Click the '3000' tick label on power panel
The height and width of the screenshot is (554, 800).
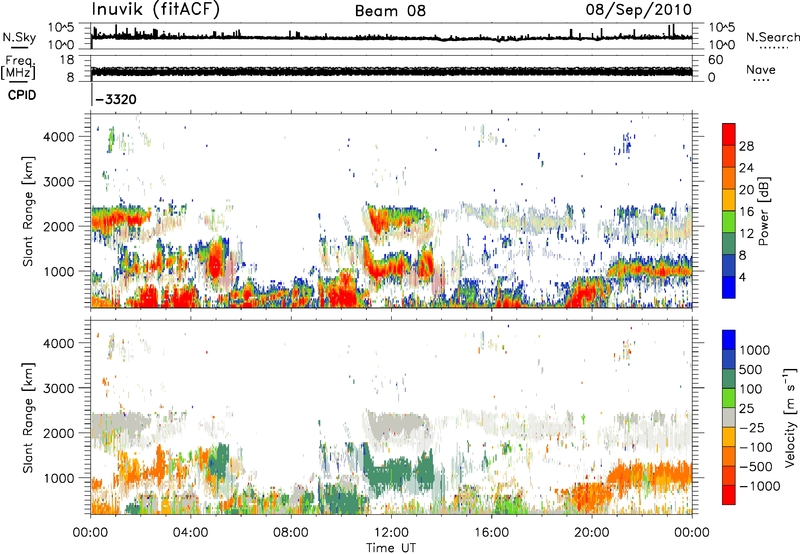click(58, 182)
